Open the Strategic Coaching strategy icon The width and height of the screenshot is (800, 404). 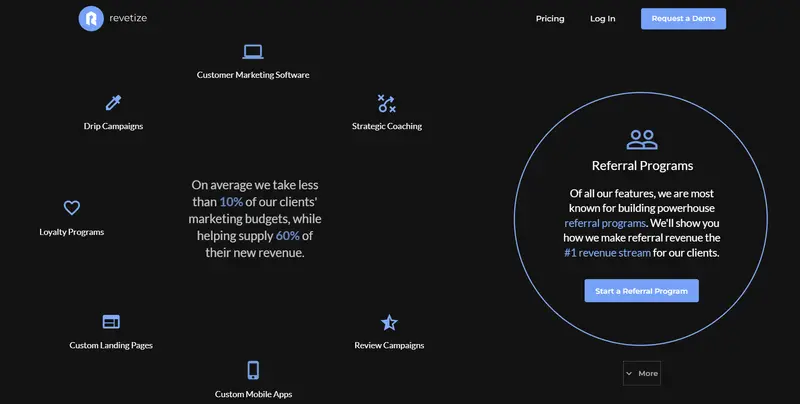(386, 103)
